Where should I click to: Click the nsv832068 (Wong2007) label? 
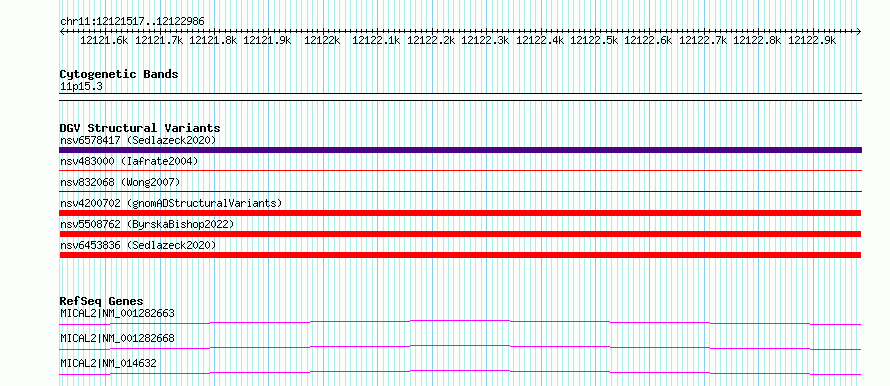(x=120, y=182)
